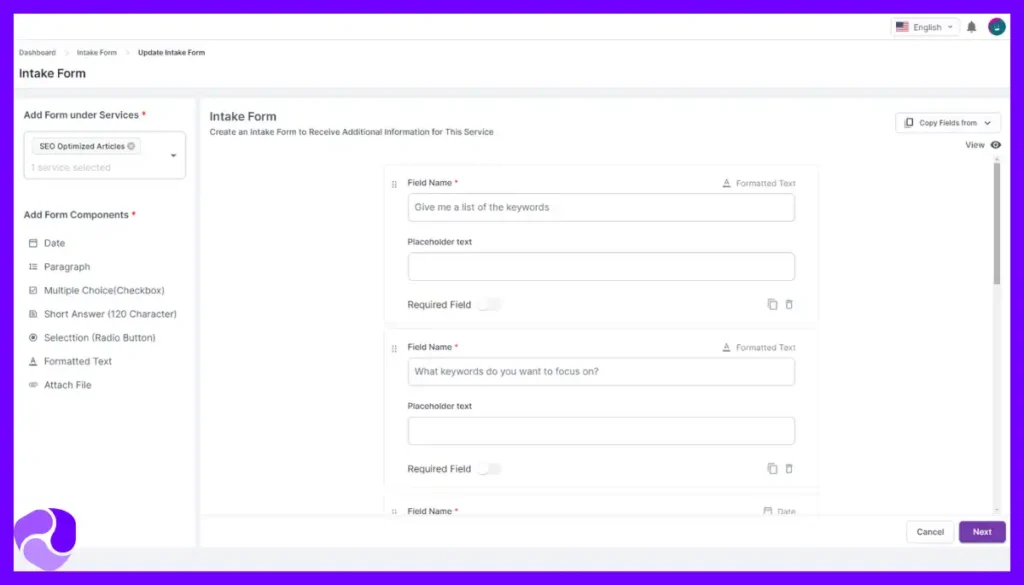Open notifications via the bell icon

click(970, 26)
